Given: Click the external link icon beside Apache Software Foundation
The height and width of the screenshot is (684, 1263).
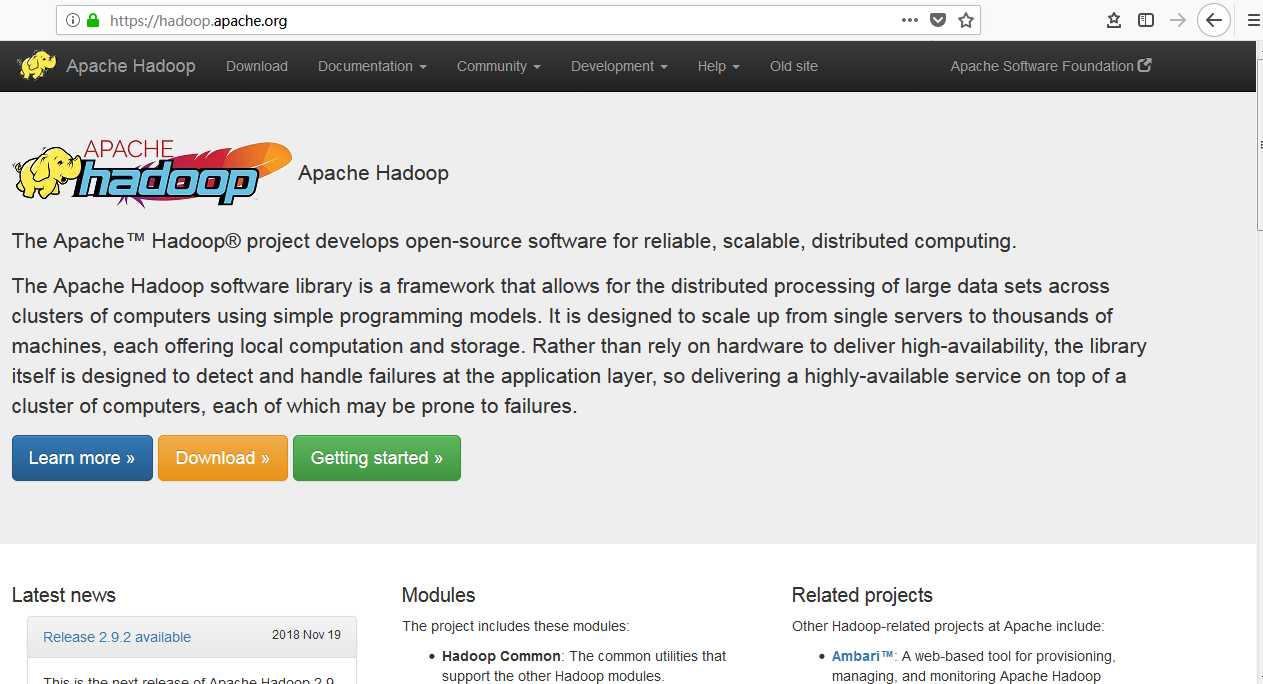Looking at the screenshot, I should click(x=1145, y=65).
